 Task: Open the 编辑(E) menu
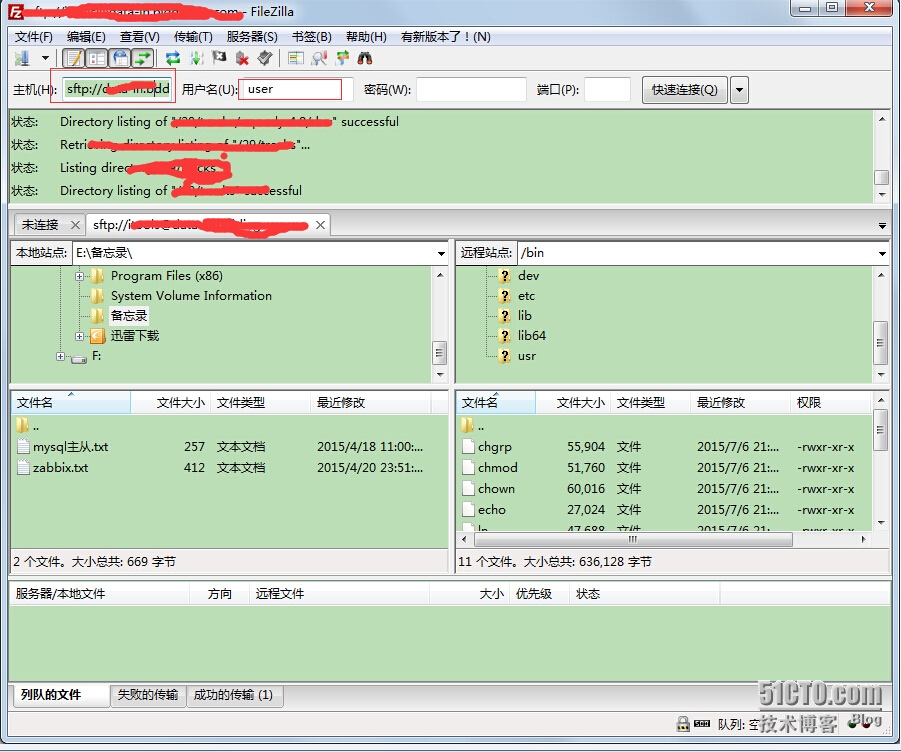pos(86,37)
